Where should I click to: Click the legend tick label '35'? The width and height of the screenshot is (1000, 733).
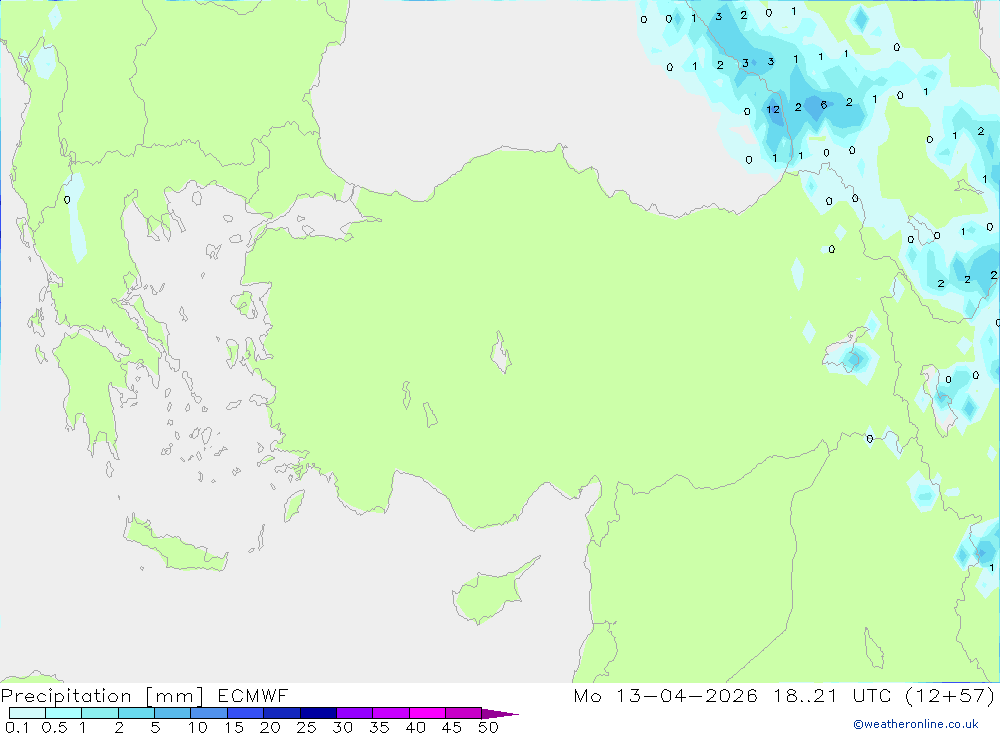click(379, 727)
